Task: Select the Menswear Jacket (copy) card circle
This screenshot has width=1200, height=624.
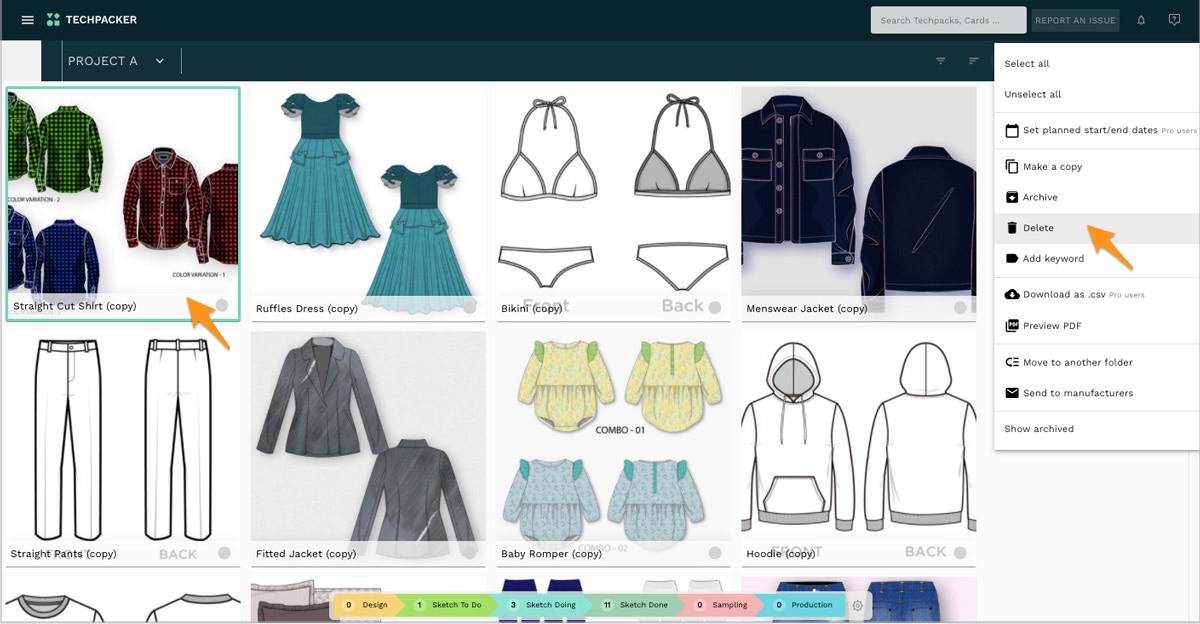Action: pos(960,308)
